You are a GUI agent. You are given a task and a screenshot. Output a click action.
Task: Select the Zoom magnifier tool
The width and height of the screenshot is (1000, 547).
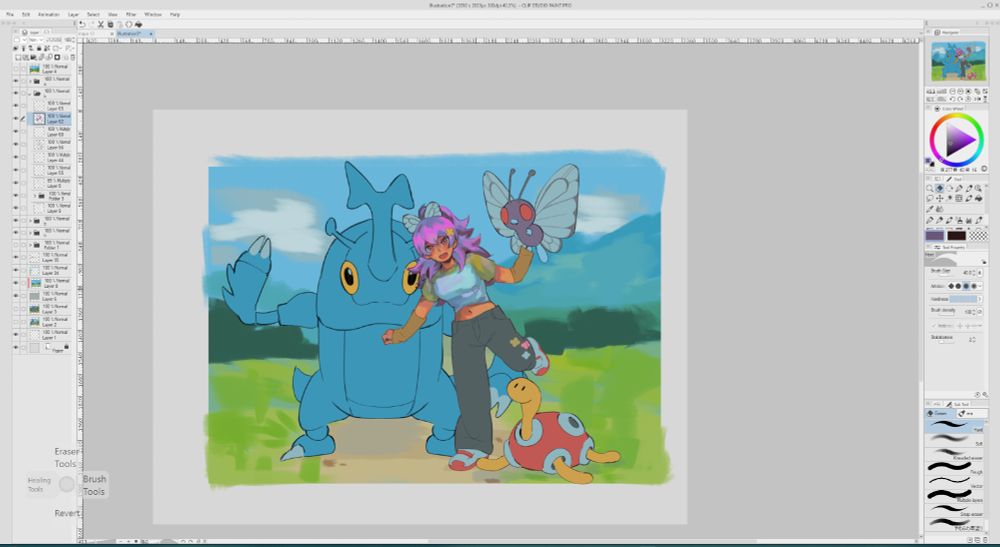pyautogui.click(x=930, y=188)
